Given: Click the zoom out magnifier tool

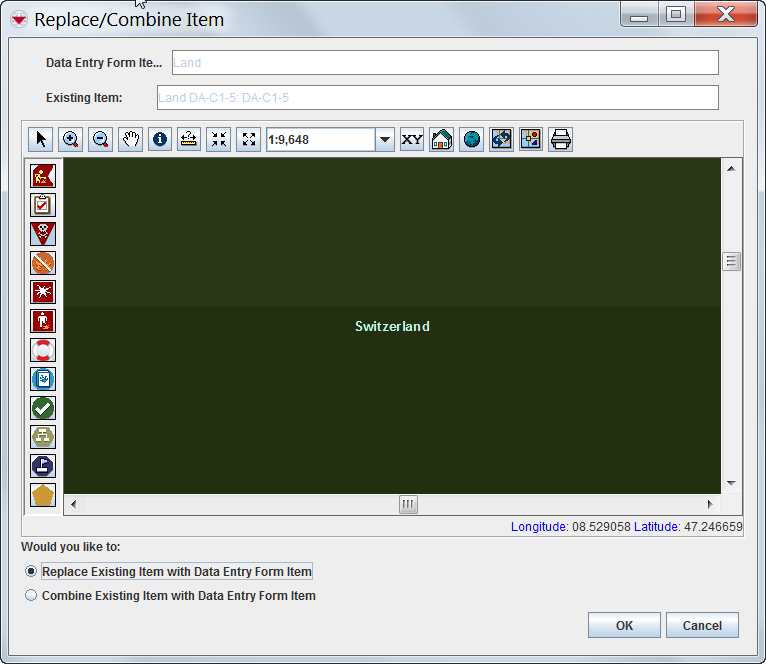Looking at the screenshot, I should click(x=100, y=140).
